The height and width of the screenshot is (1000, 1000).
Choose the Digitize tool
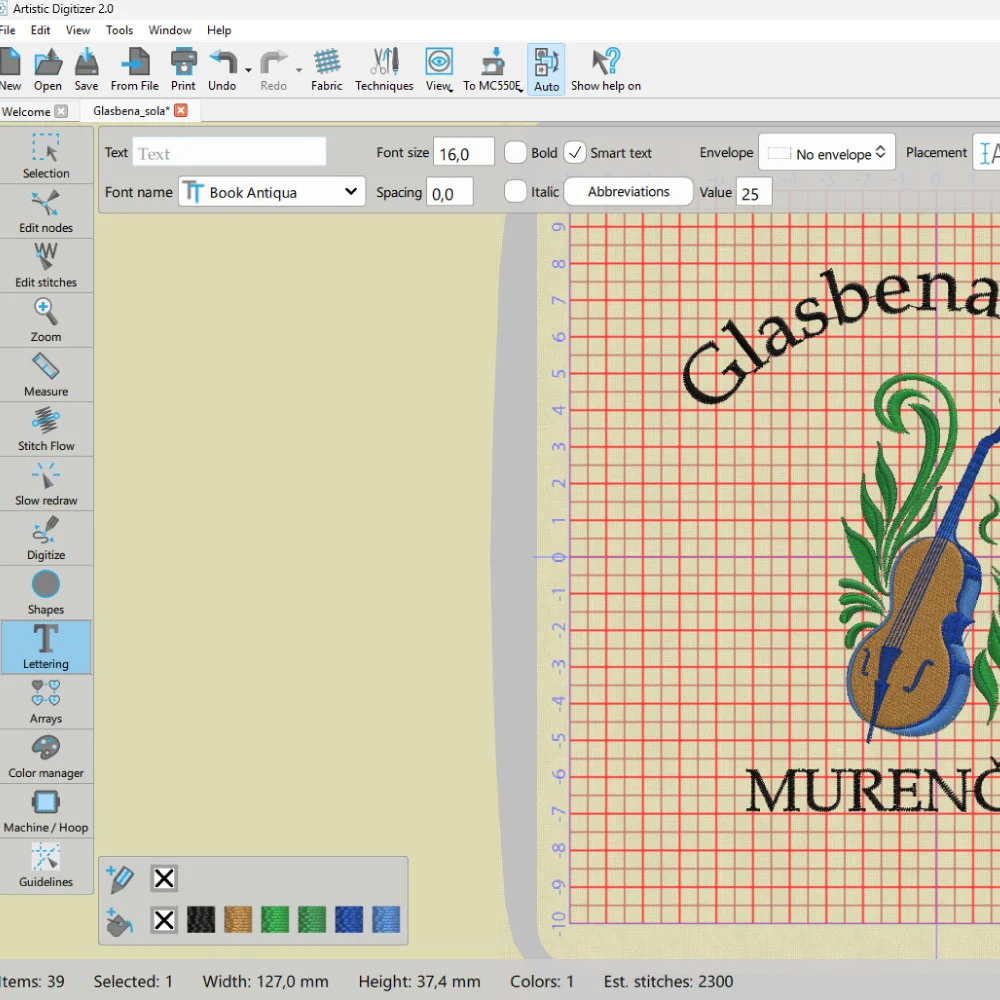point(46,538)
